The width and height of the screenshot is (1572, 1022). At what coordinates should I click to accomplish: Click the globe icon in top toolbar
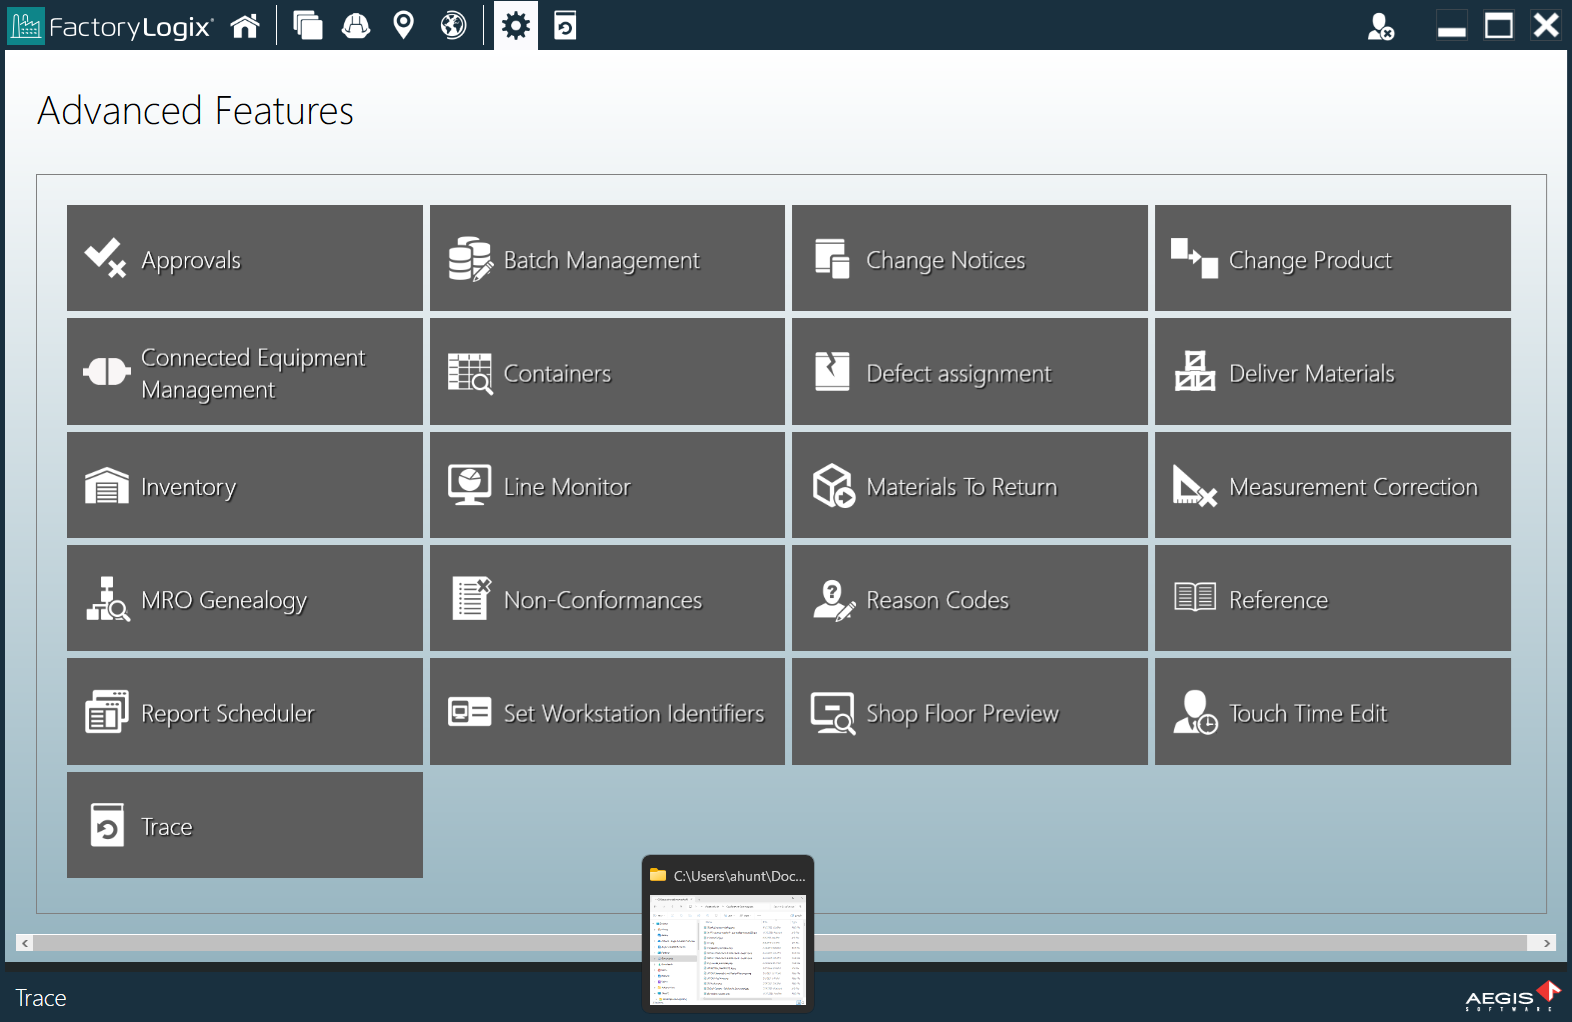tap(454, 25)
